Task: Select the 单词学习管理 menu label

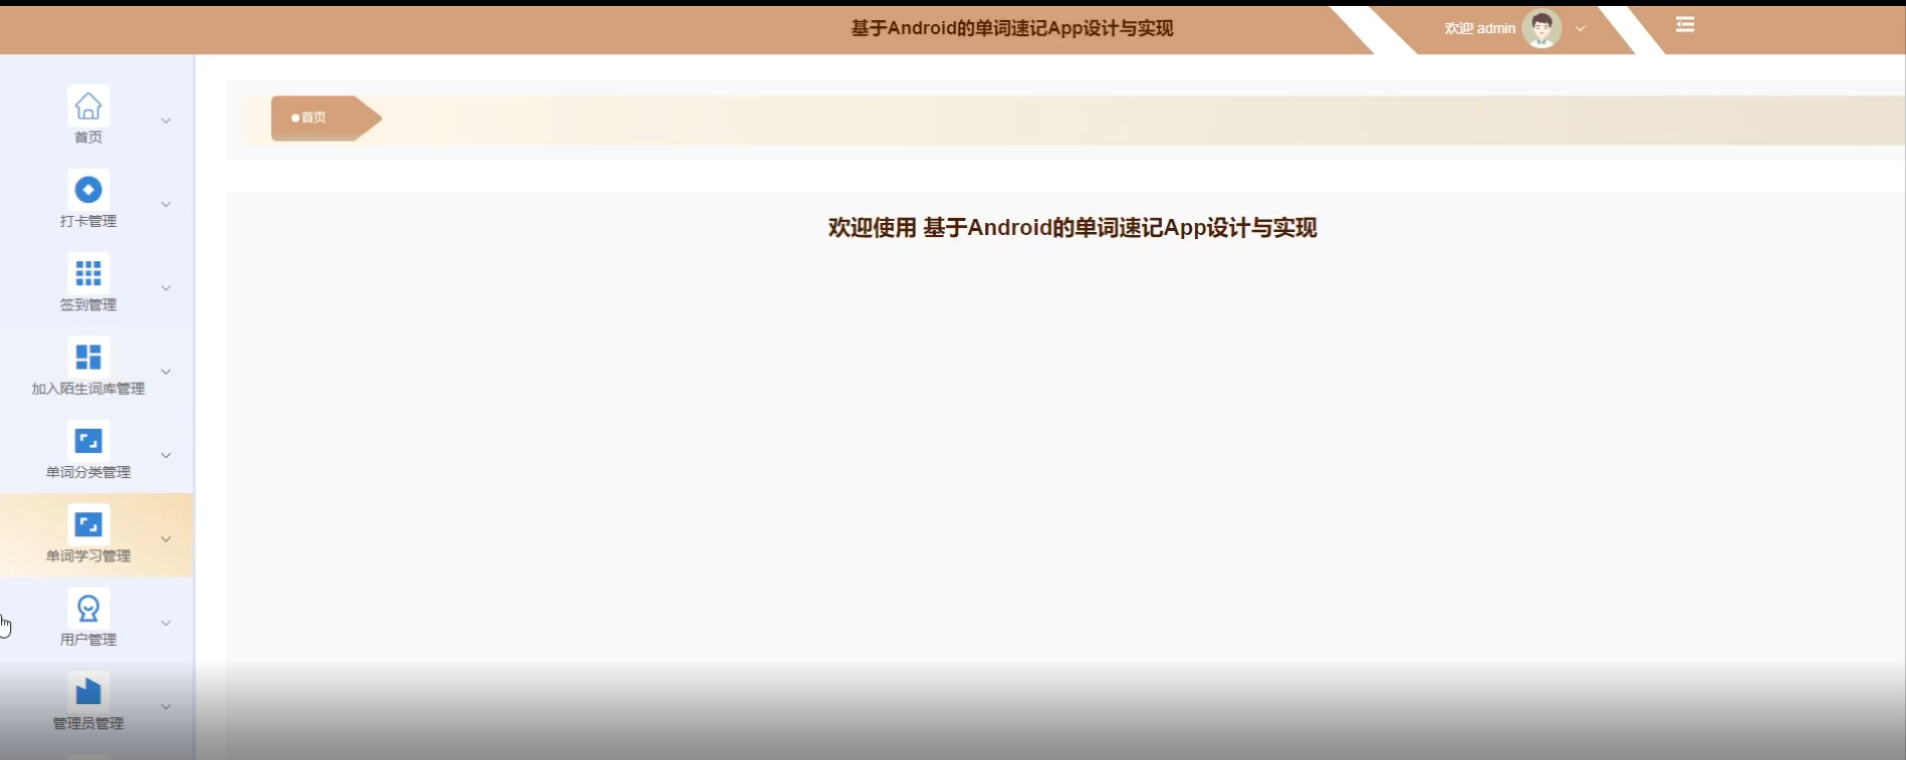Action: [x=88, y=556]
